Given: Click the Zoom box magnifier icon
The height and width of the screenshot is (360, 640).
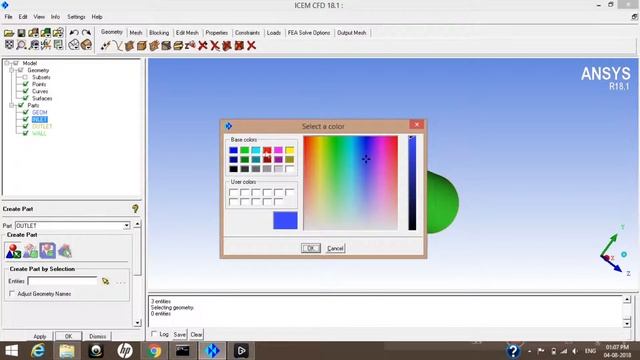Looking at the screenshot, I should [x=21, y=45].
